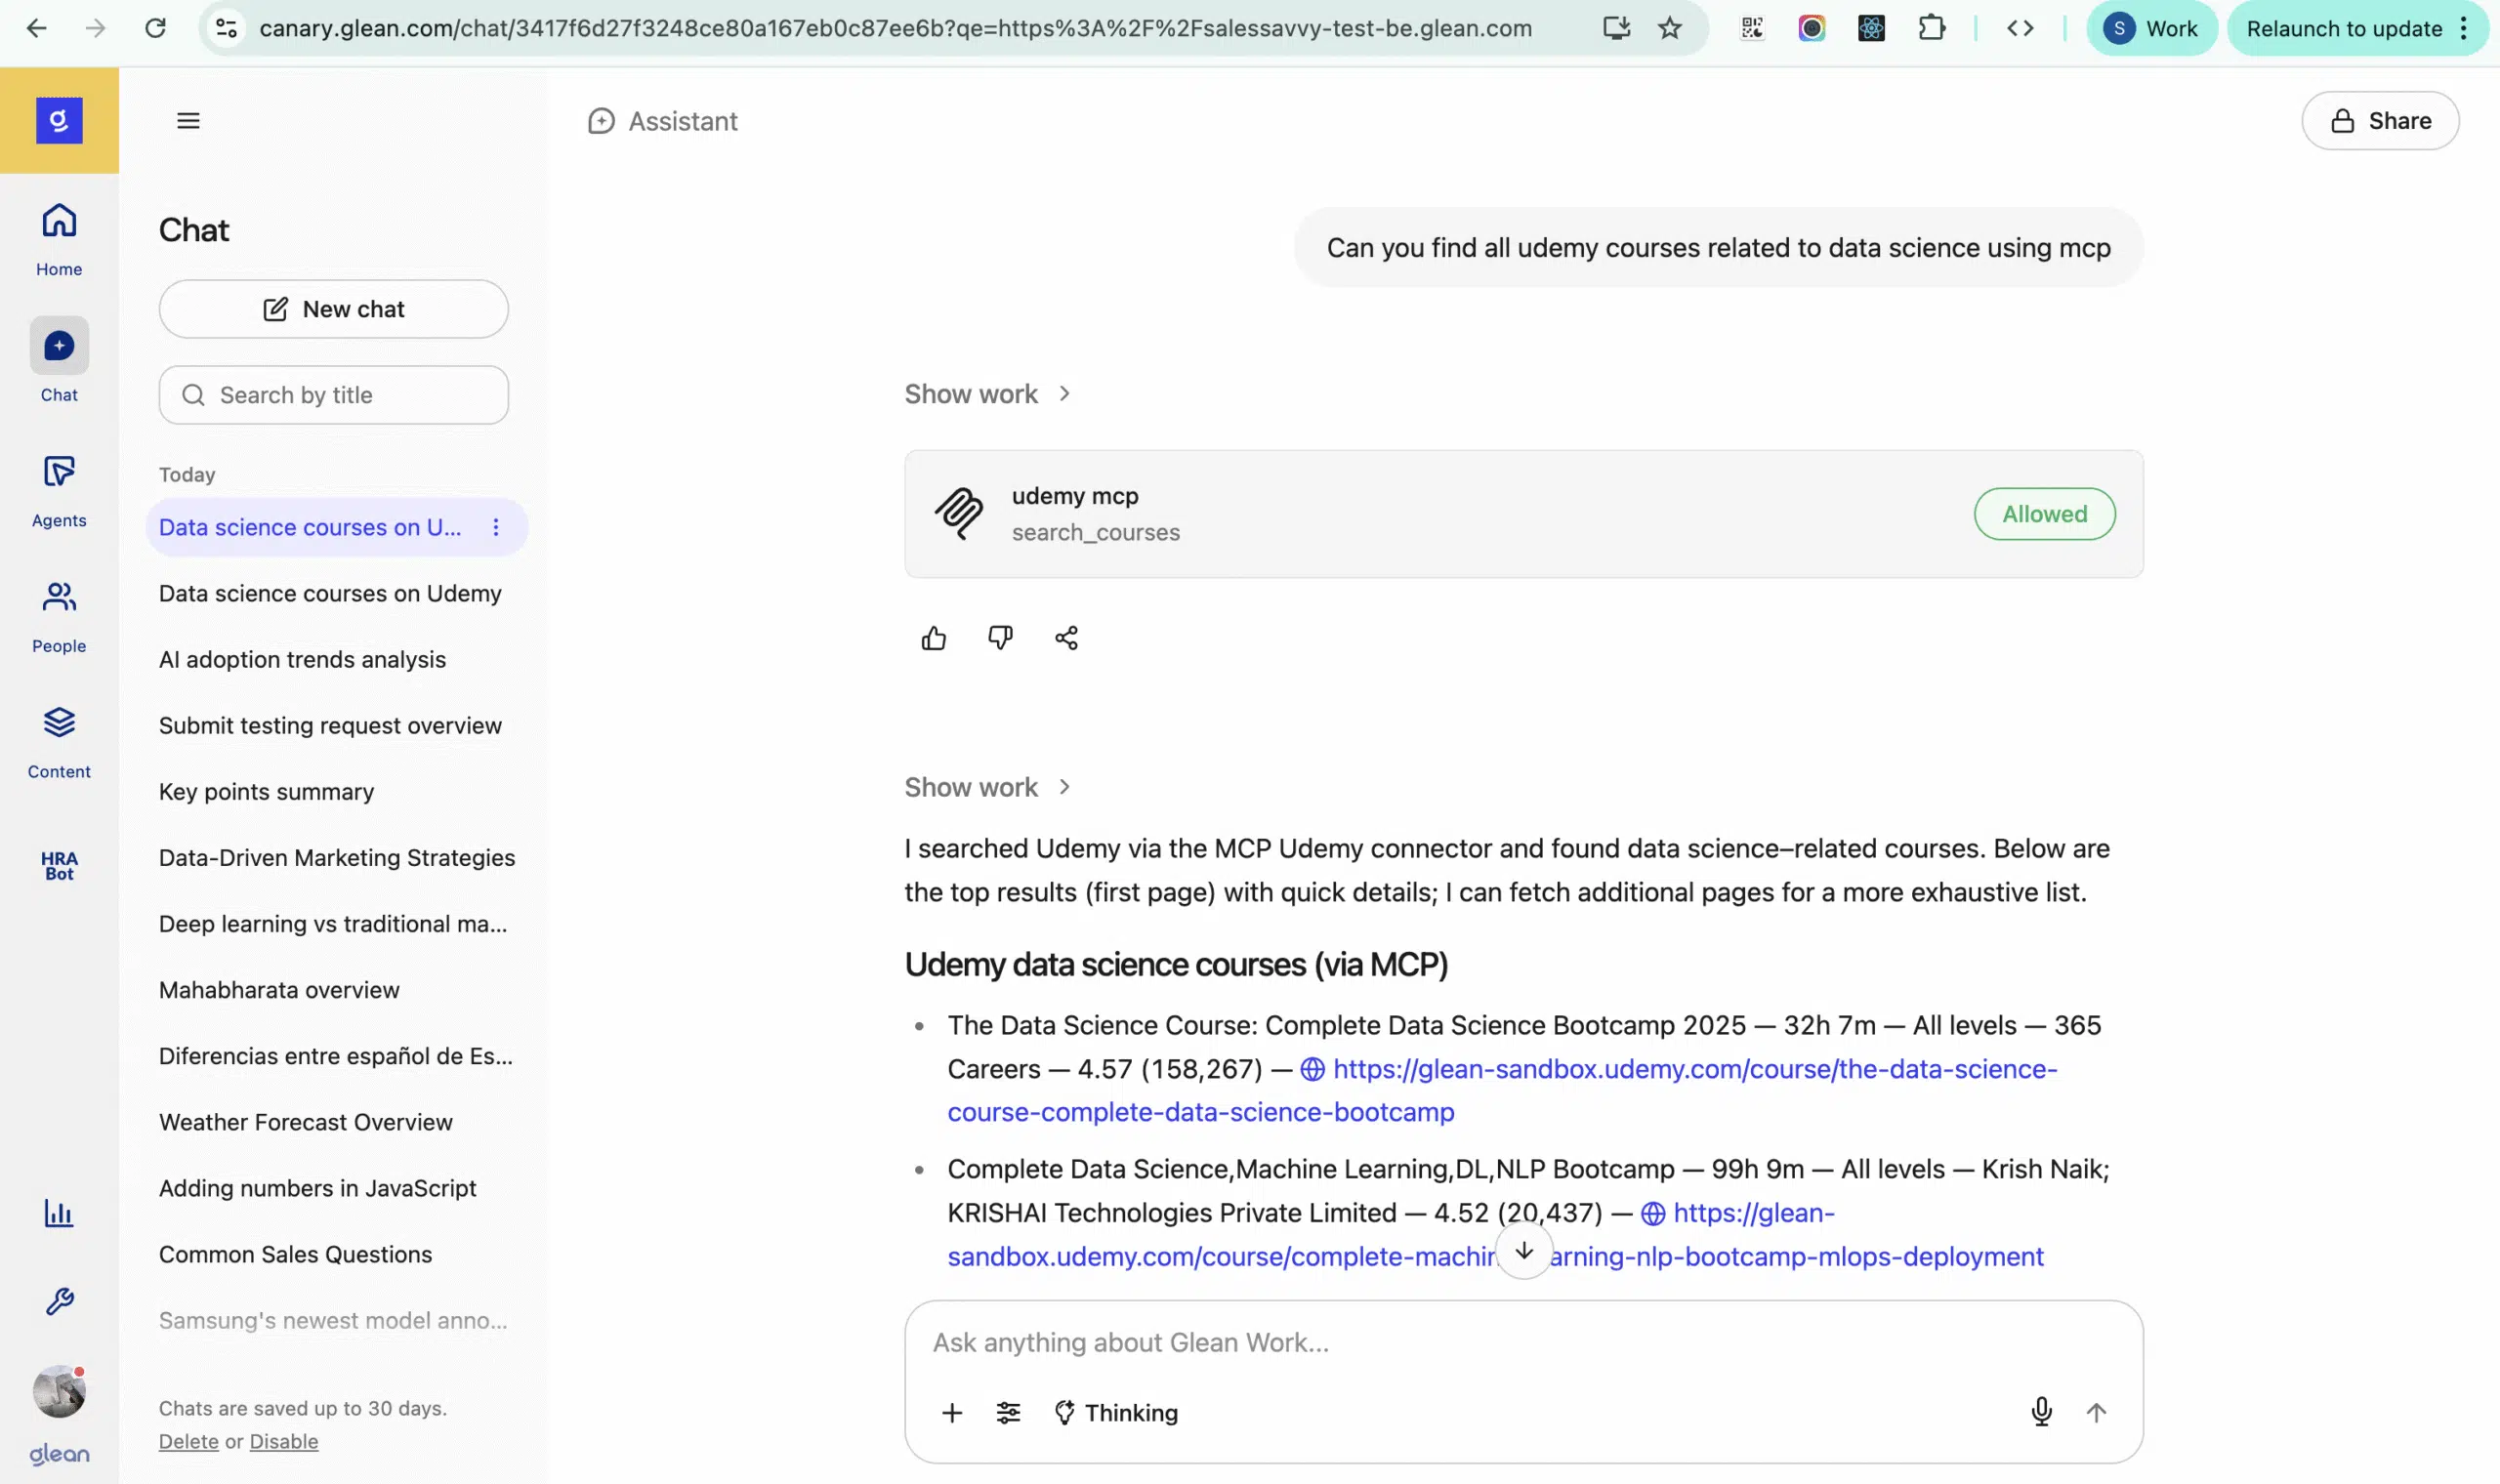
Task: Collapse chat list with hamburger icon
Action: [188, 121]
